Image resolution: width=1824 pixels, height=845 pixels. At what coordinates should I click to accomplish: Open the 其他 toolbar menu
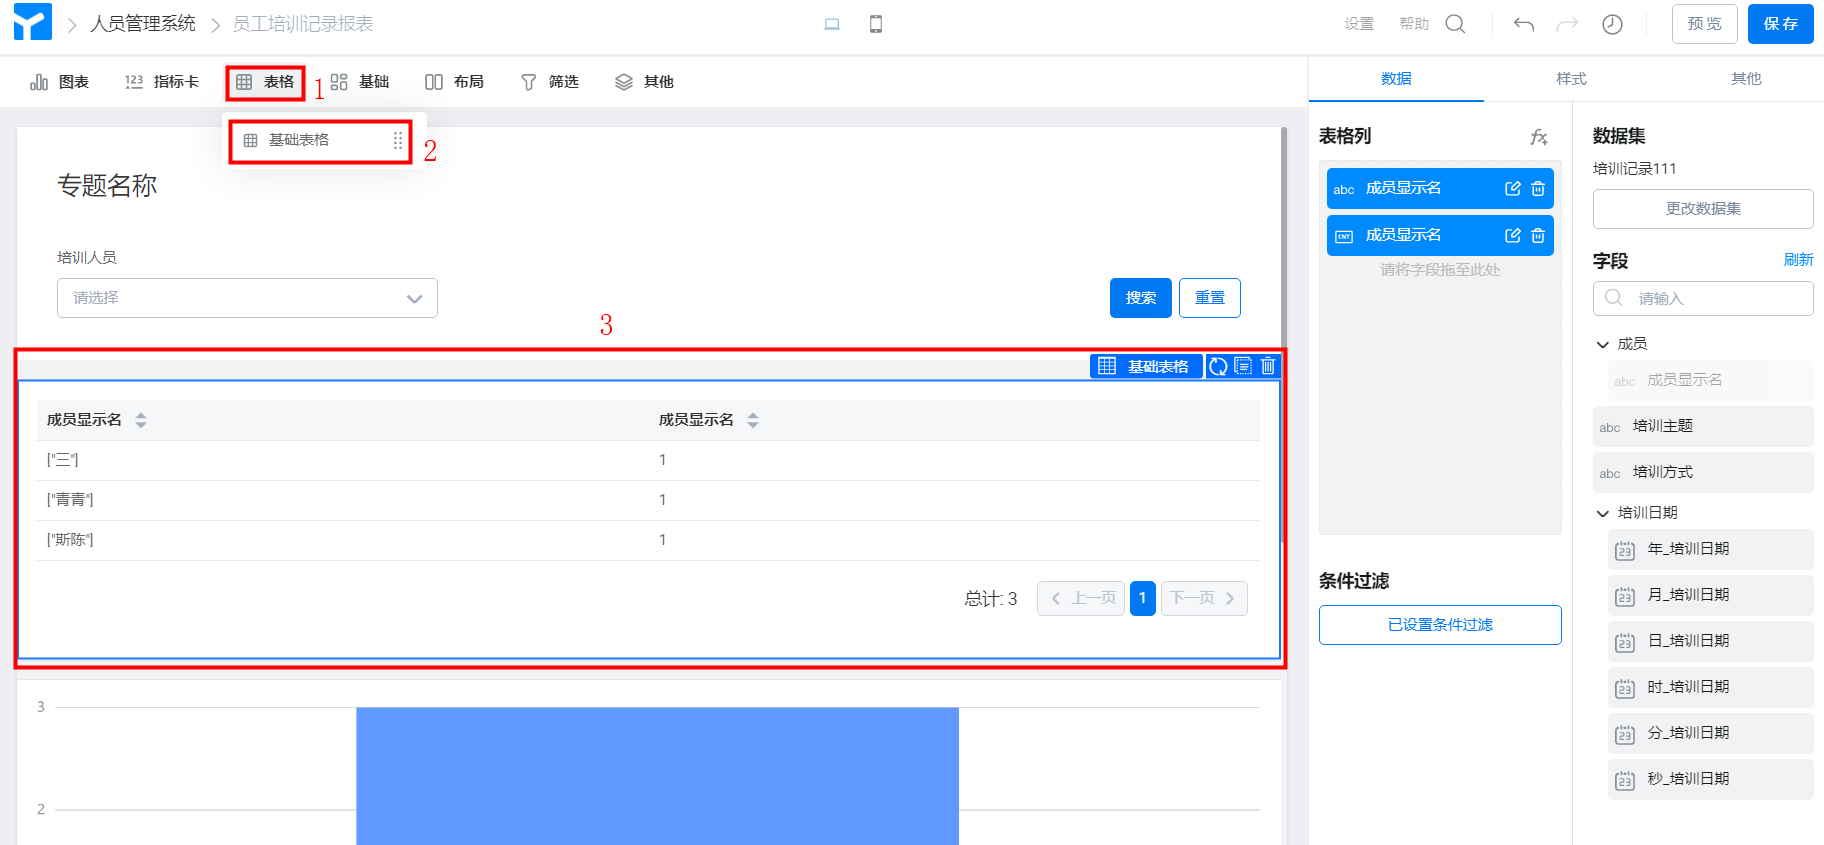pos(644,82)
